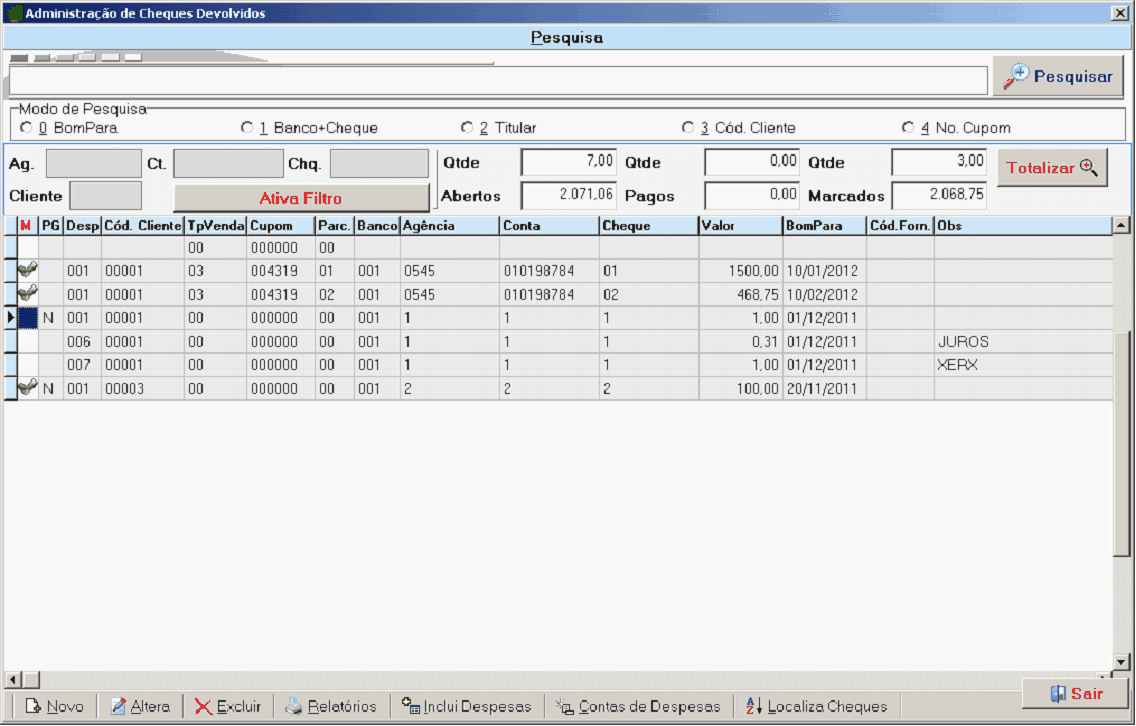Click the Localiza Cheques sort icon

click(x=754, y=706)
